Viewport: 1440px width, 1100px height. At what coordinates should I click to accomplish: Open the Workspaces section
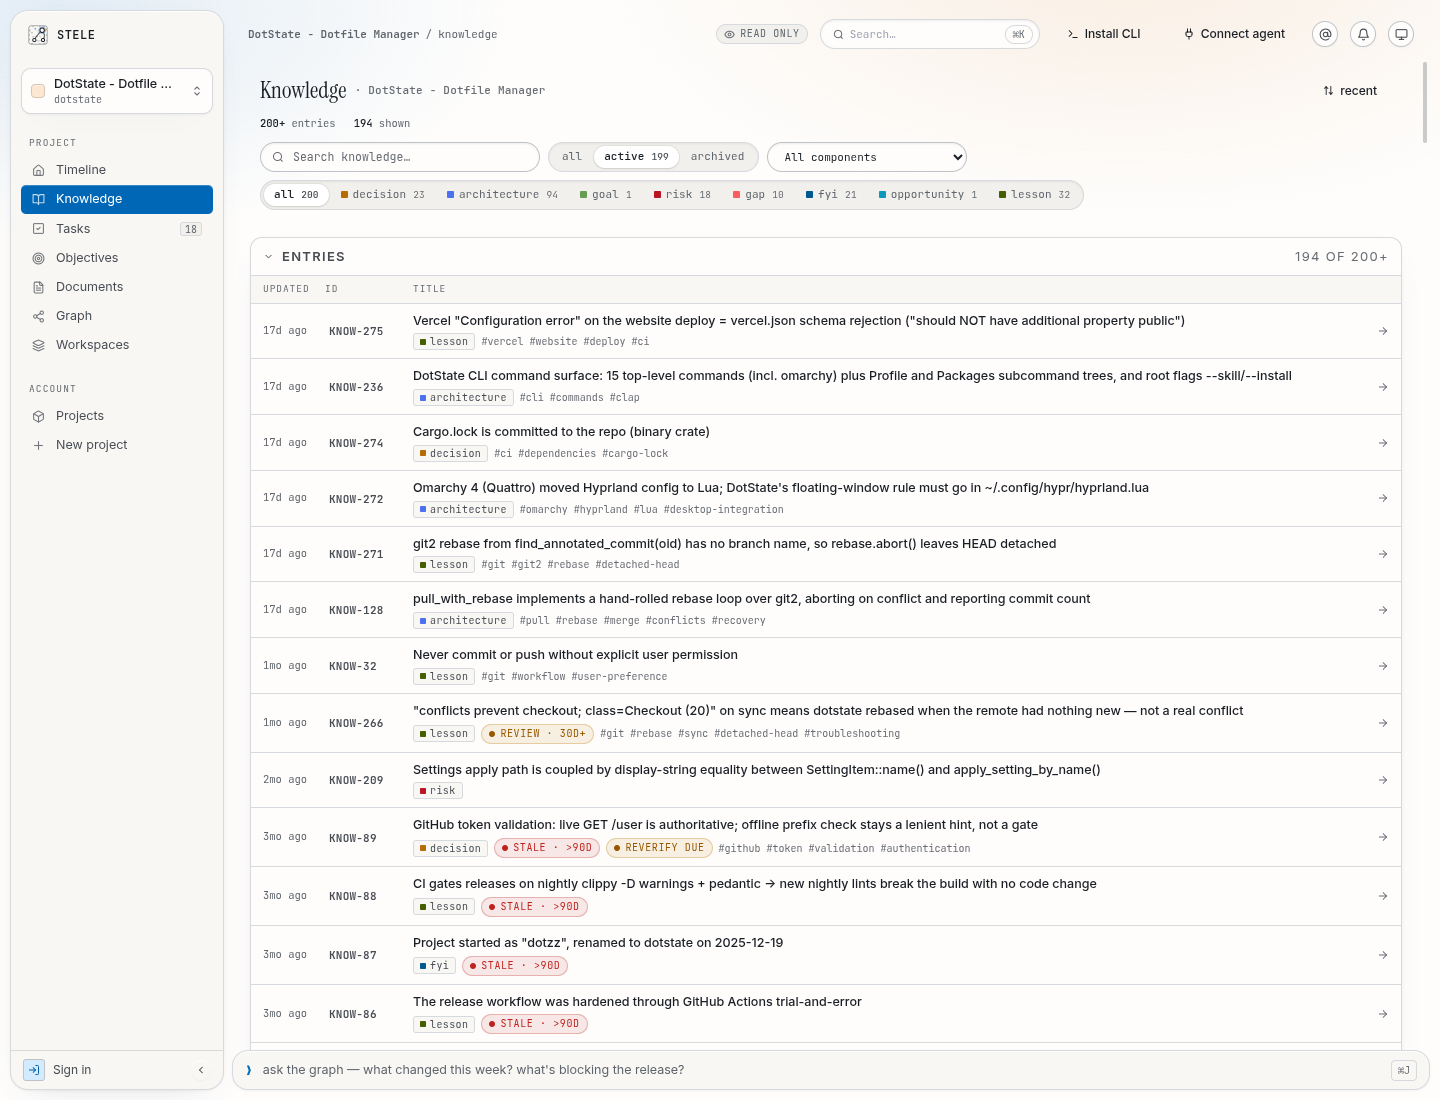tap(117, 345)
